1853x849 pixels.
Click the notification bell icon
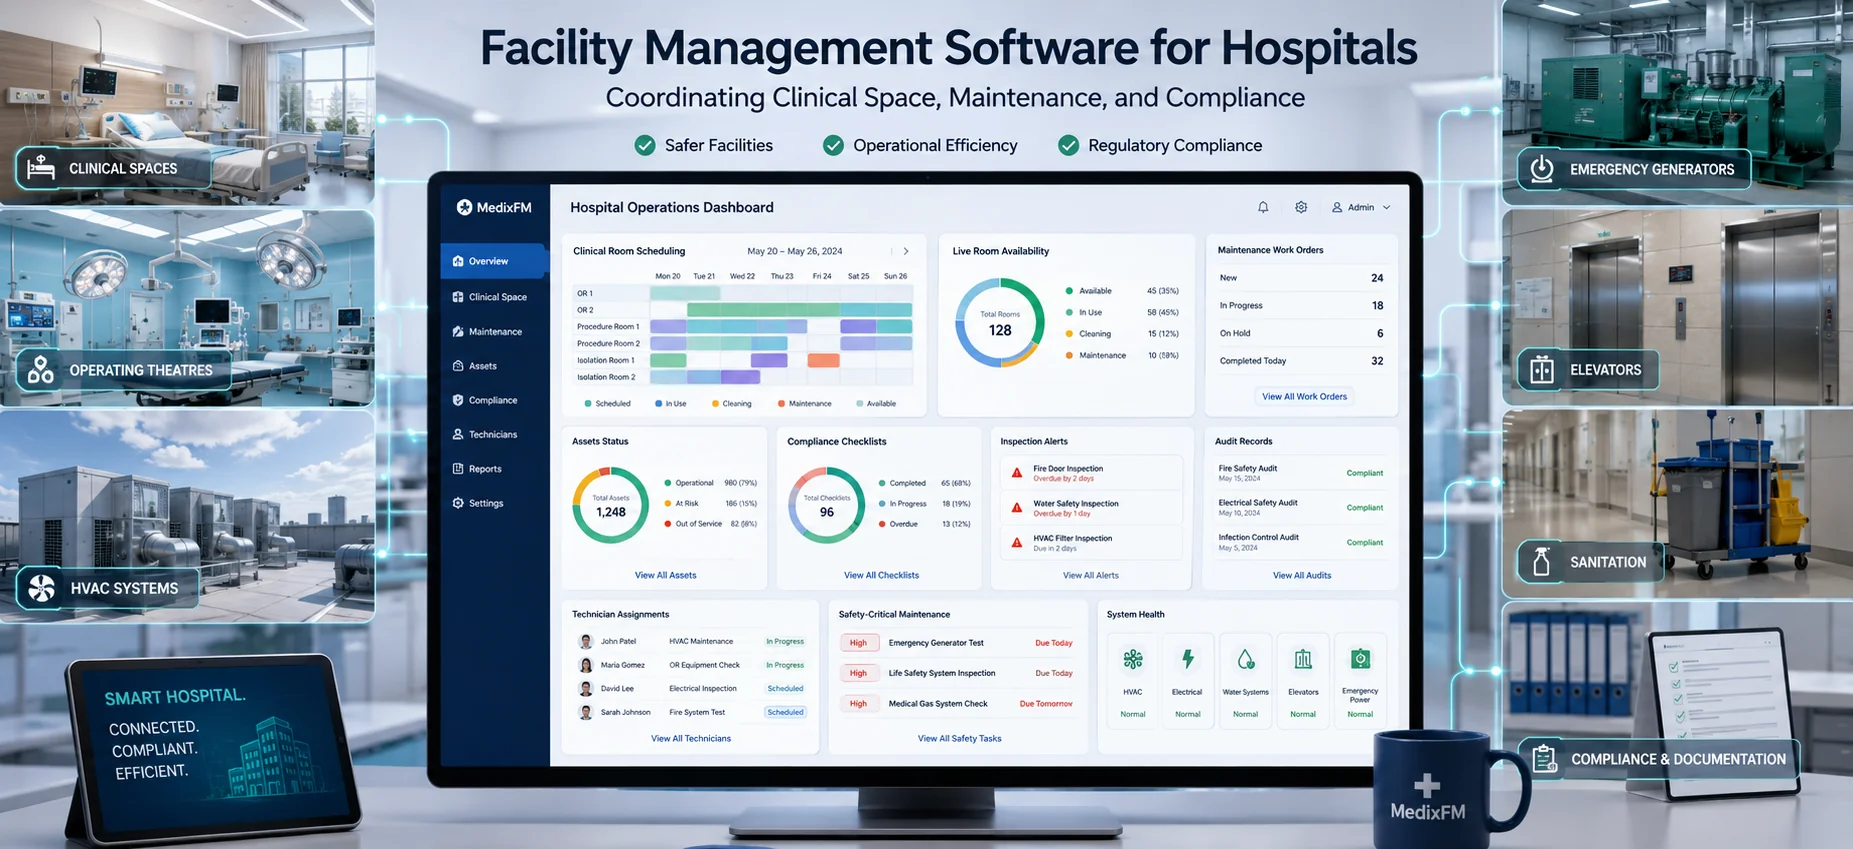pyautogui.click(x=1263, y=207)
